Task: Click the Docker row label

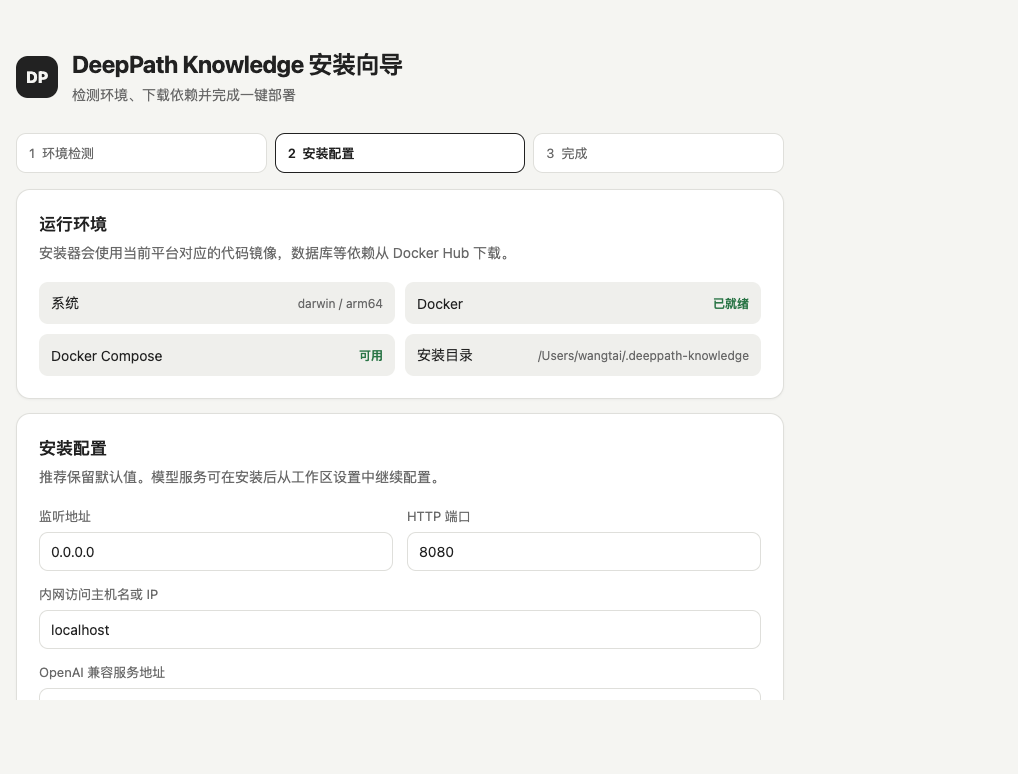Action: coord(440,304)
